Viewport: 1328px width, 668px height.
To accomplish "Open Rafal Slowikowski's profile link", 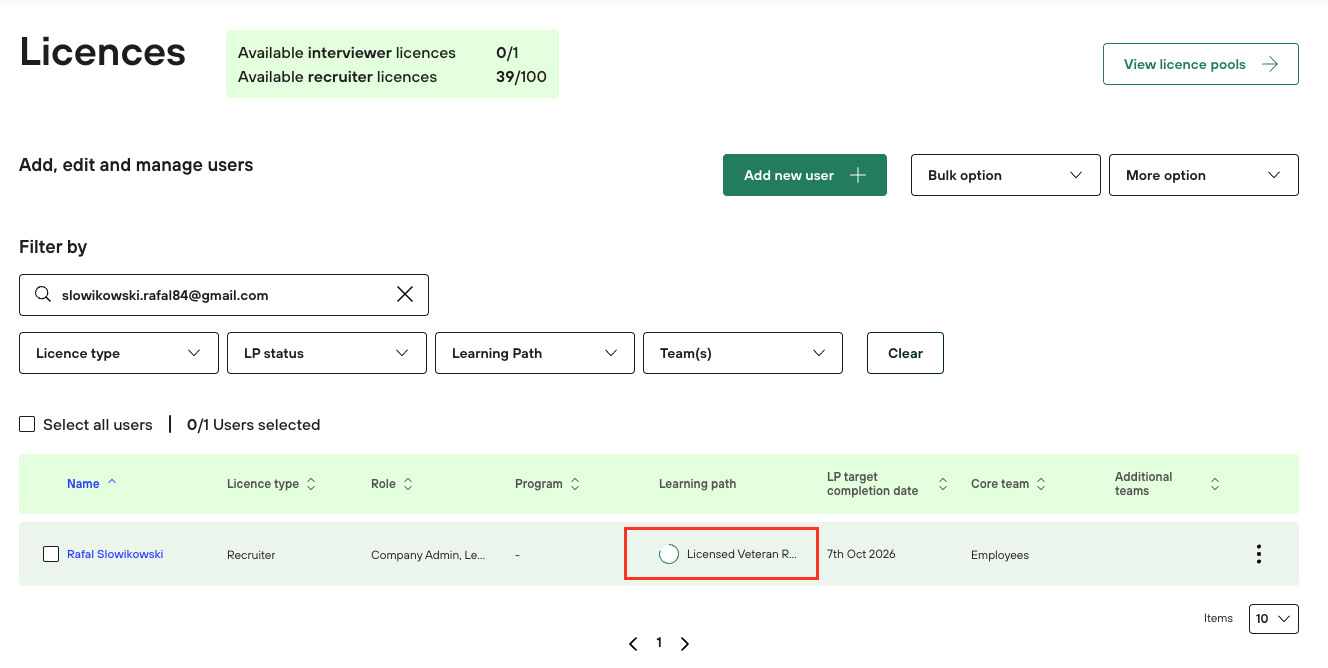I will pos(115,554).
